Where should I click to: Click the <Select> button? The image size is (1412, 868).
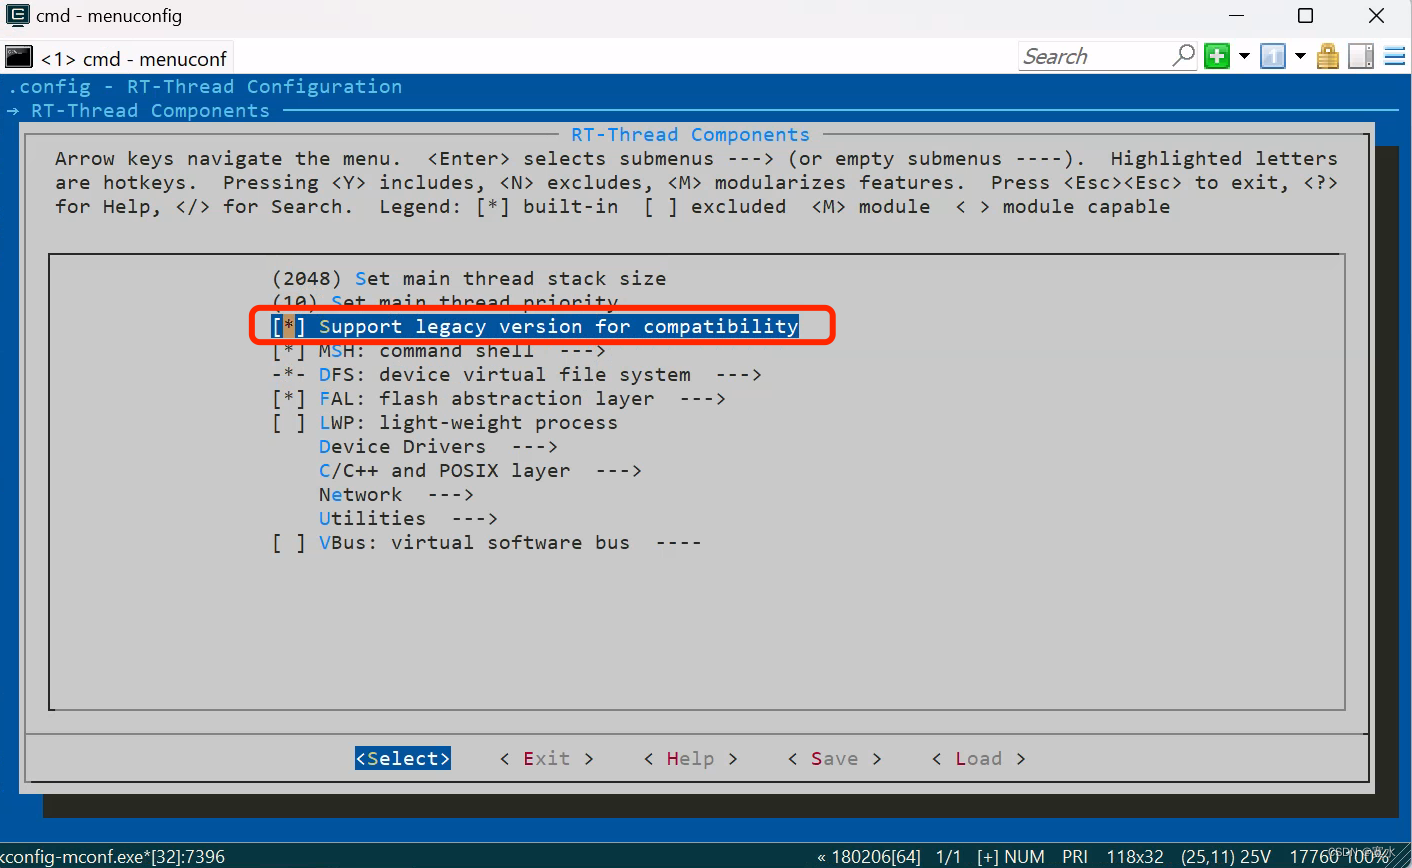point(402,758)
